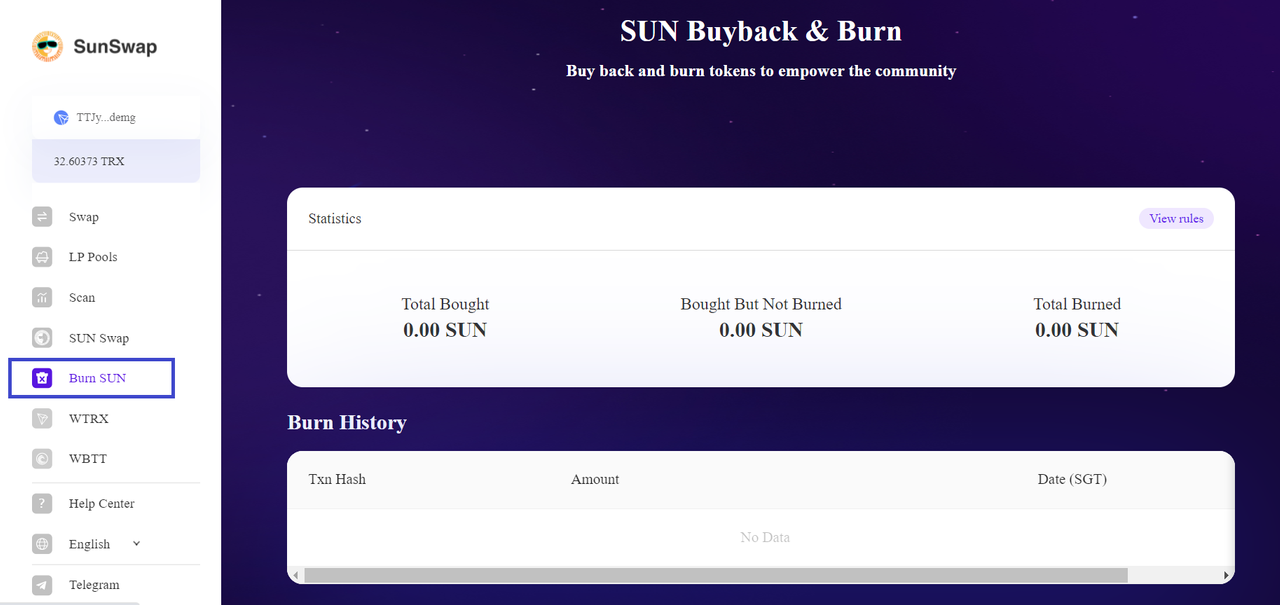The width and height of the screenshot is (1280, 605).
Task: Click the Burn SUN purple icon
Action: tap(42, 378)
